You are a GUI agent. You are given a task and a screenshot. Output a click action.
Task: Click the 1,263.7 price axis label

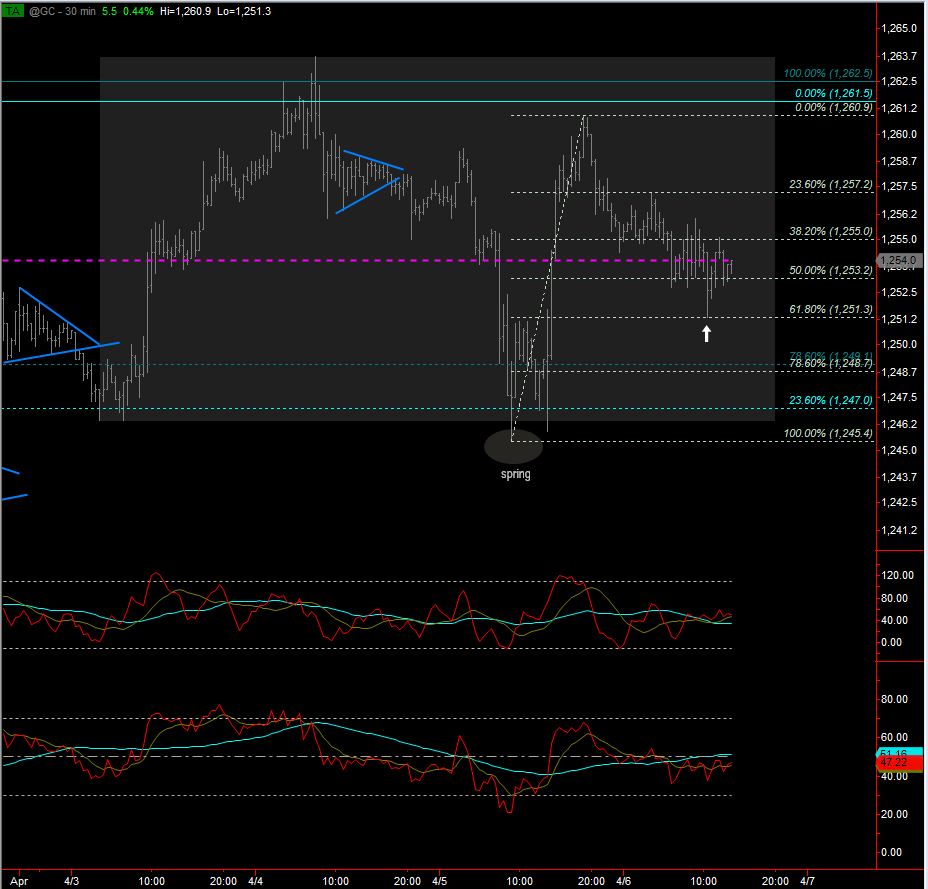point(899,56)
